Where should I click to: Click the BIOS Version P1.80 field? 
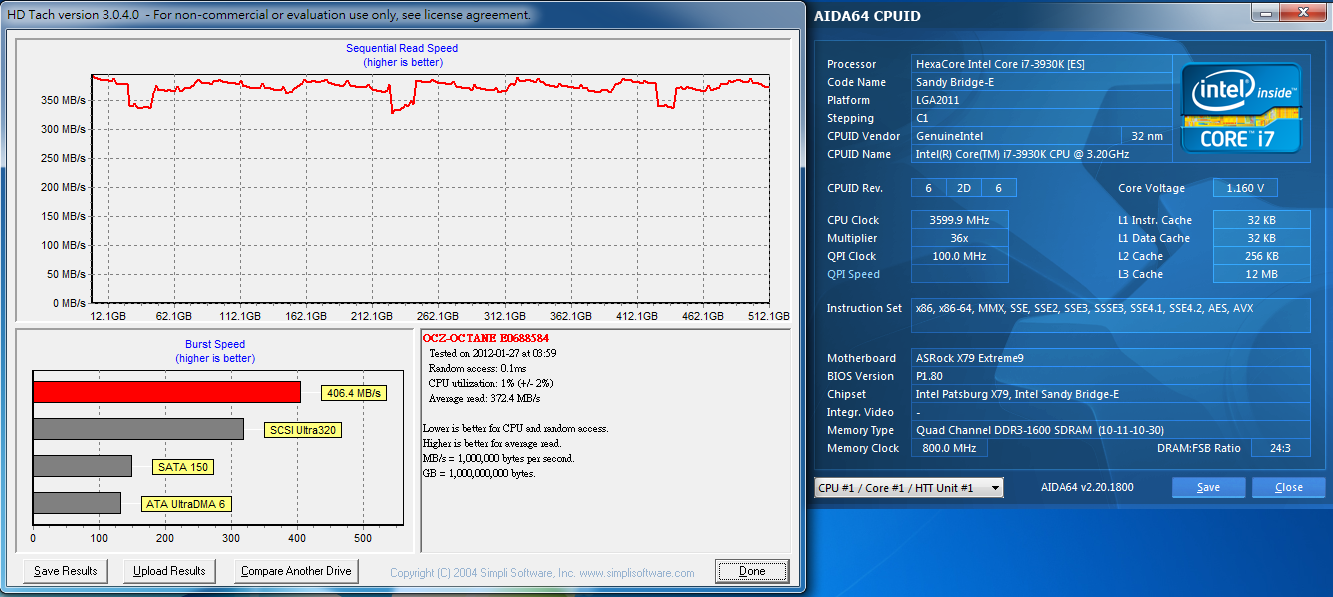[x=1110, y=376]
